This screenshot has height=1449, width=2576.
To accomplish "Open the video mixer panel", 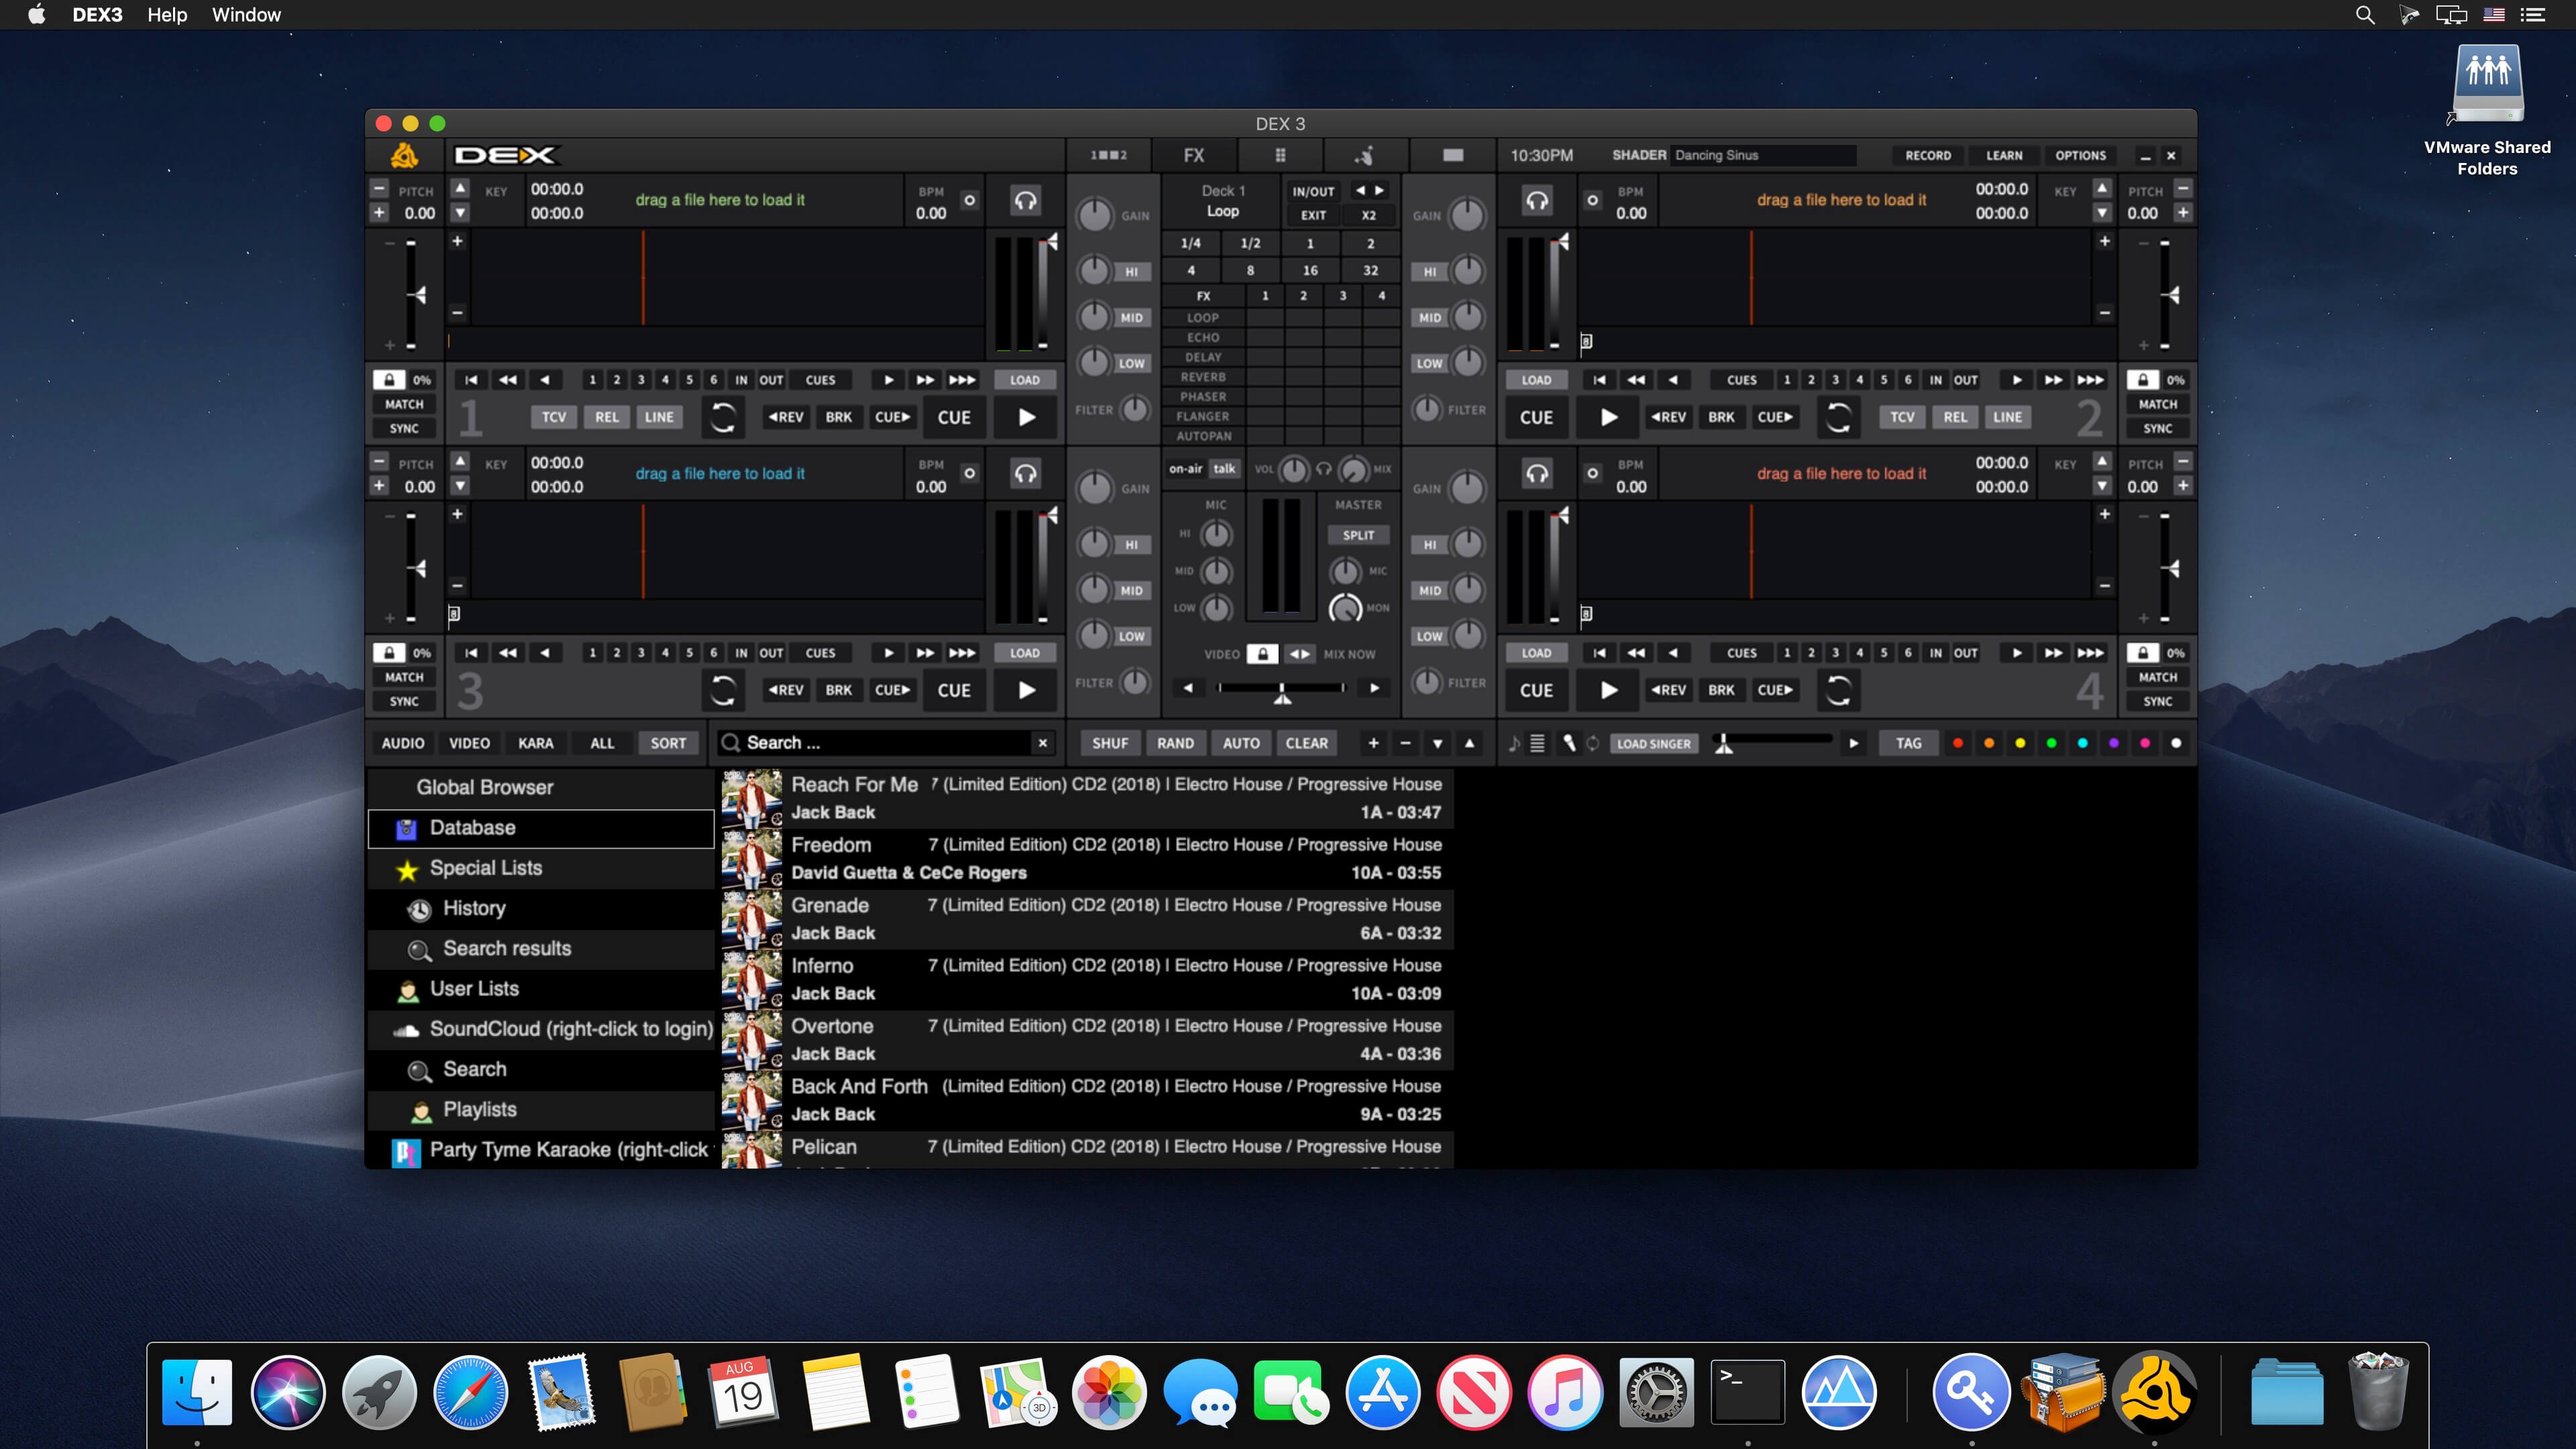I will pos(1452,155).
